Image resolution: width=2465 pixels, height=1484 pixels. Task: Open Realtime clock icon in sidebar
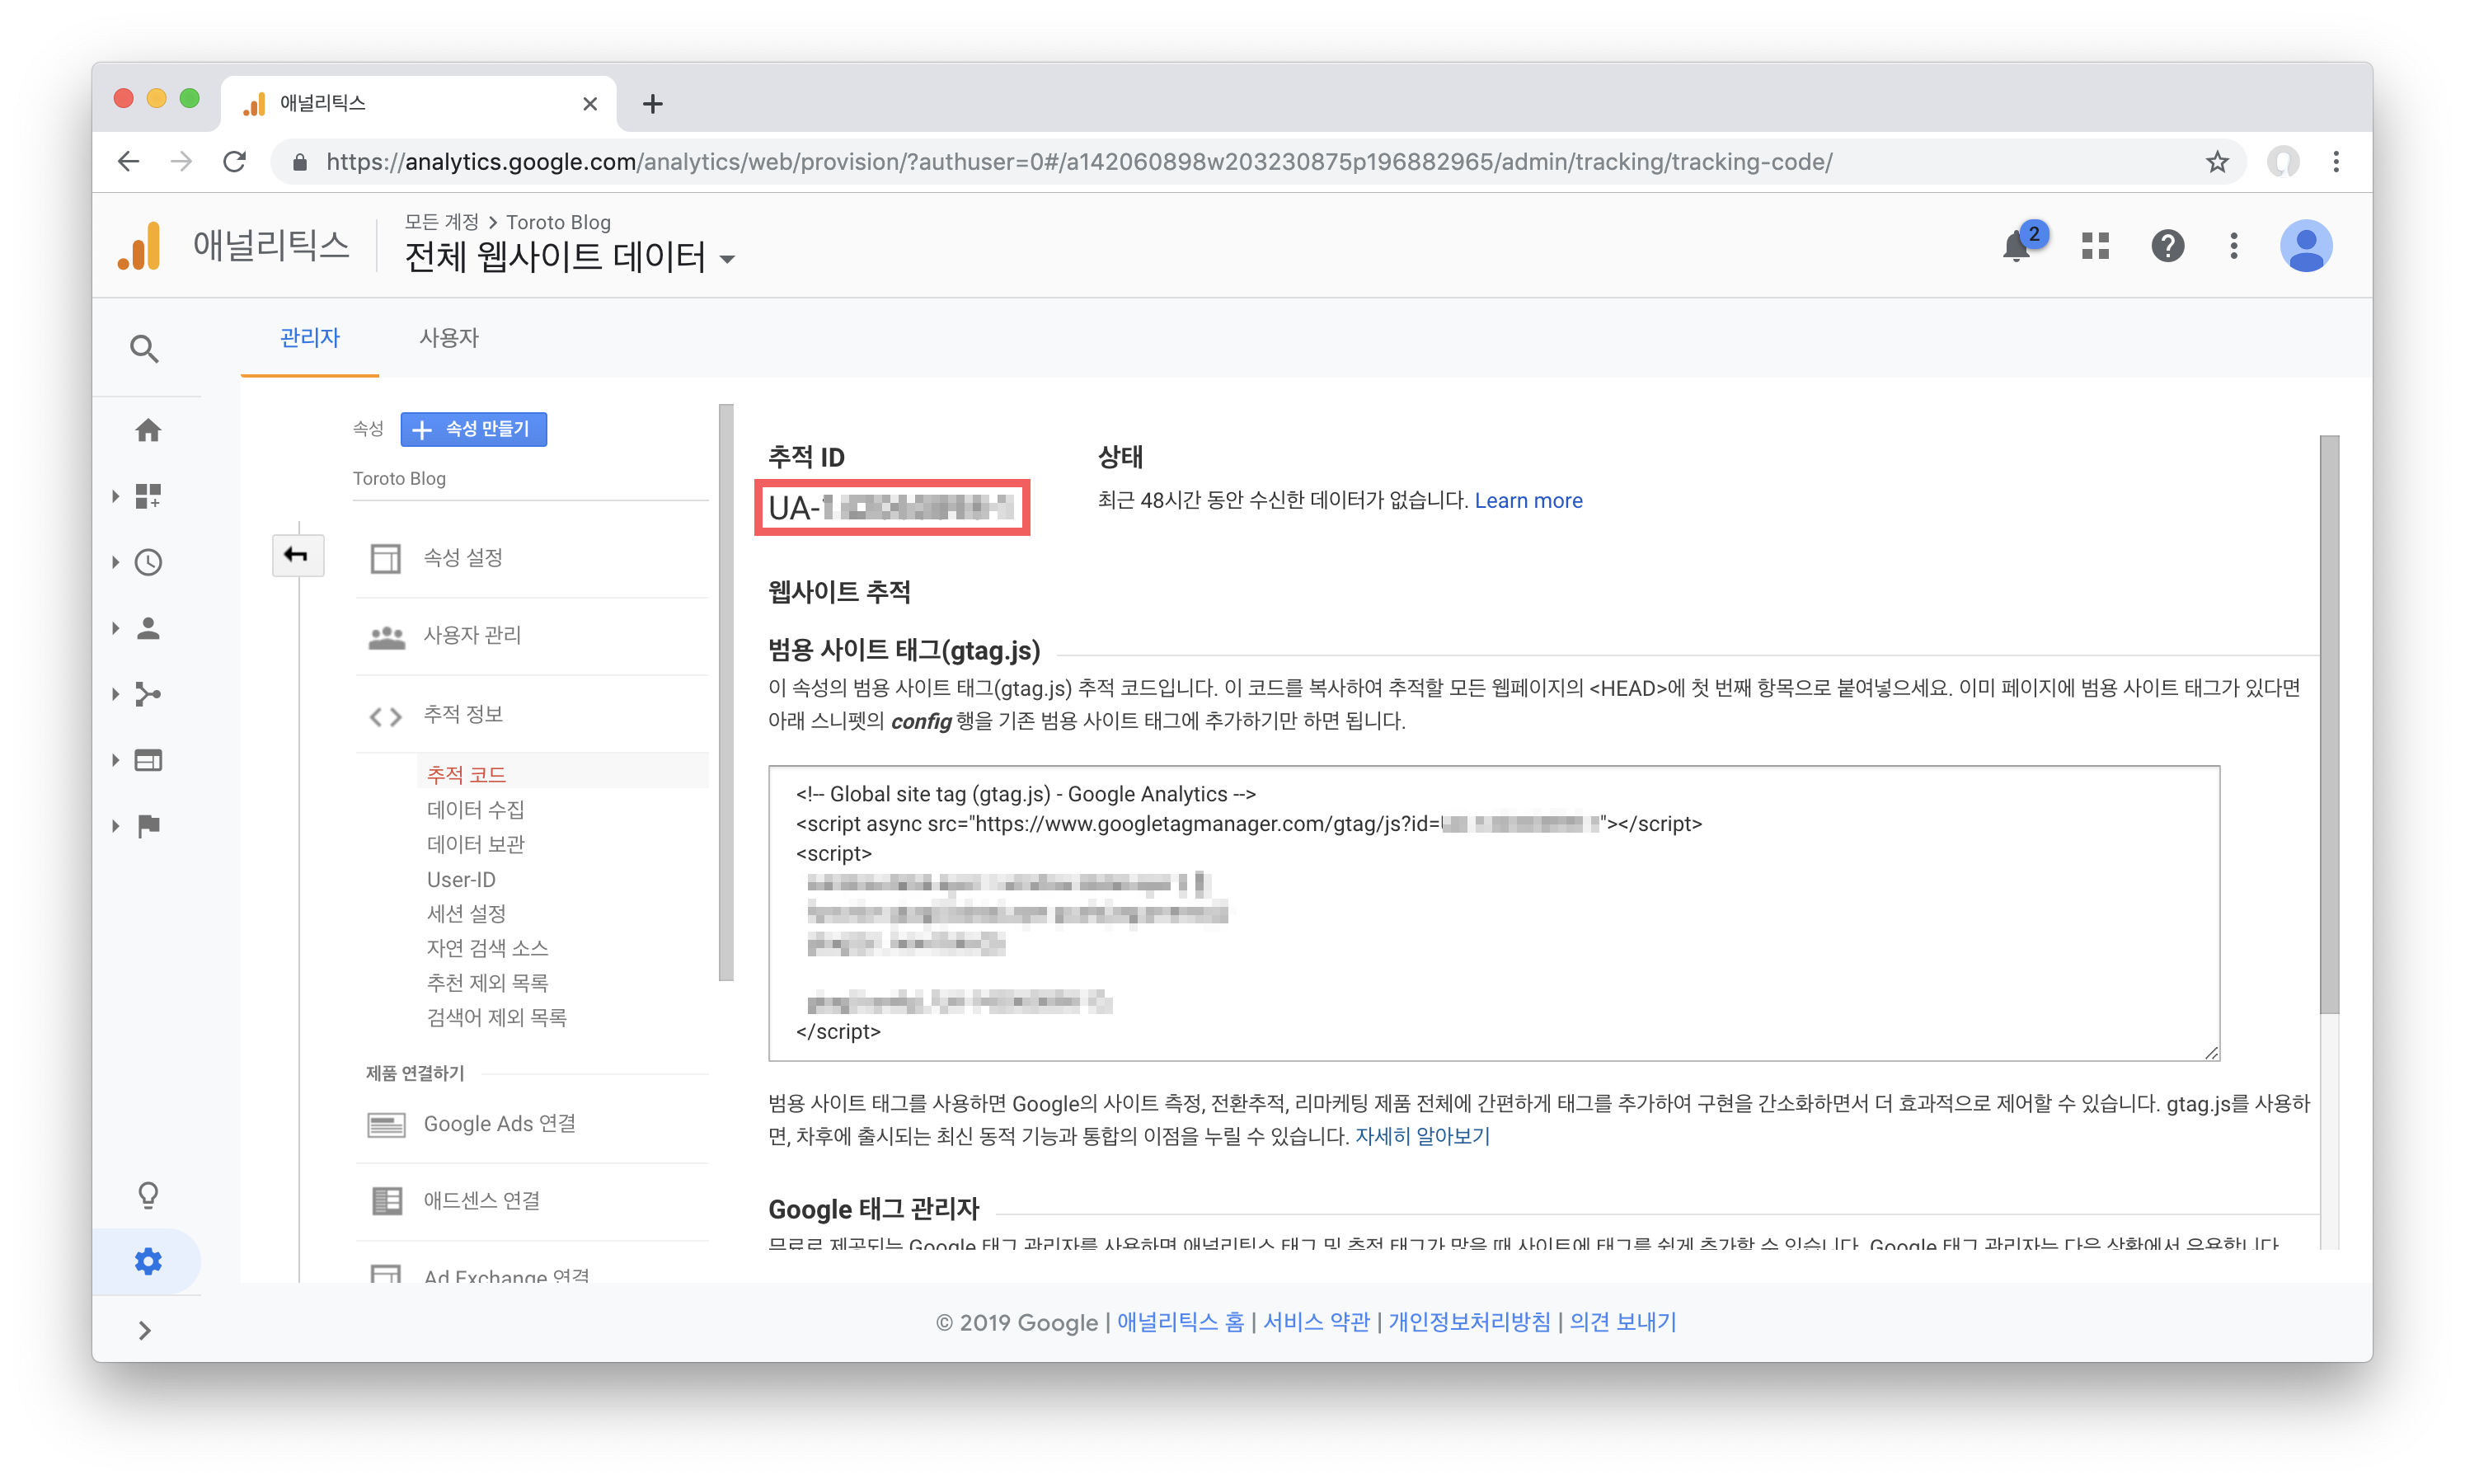pyautogui.click(x=148, y=562)
